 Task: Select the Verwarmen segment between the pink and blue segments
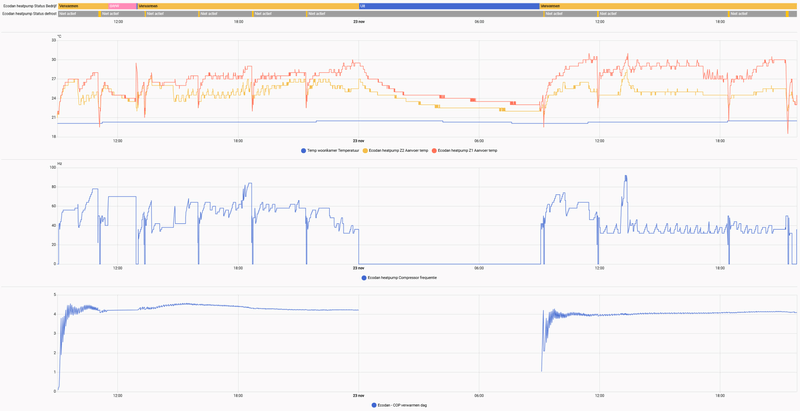tap(248, 6)
